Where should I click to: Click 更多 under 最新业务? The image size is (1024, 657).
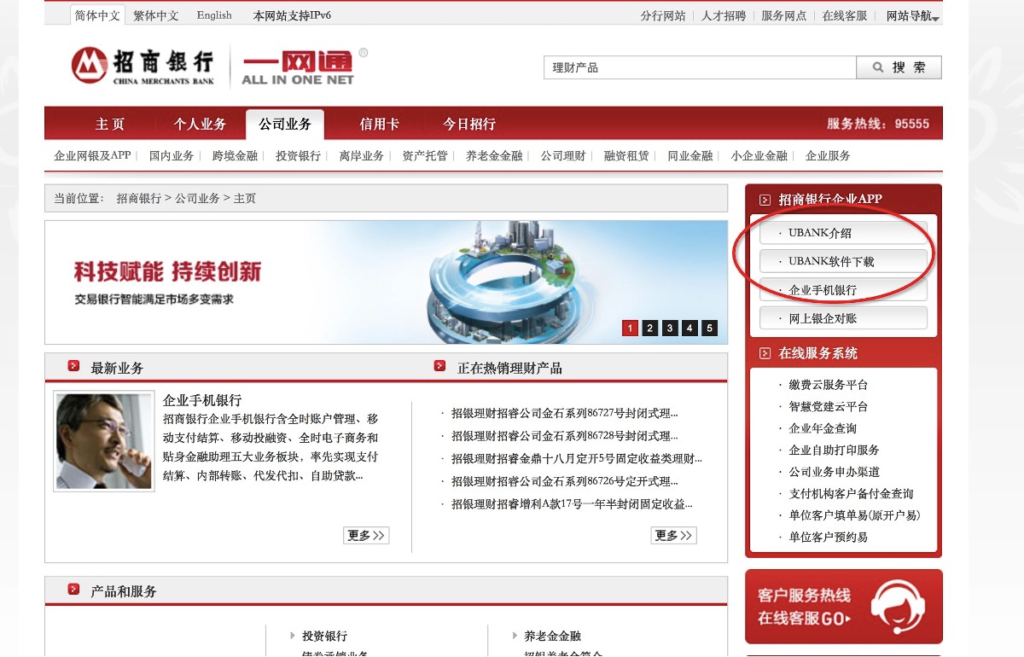(x=366, y=536)
